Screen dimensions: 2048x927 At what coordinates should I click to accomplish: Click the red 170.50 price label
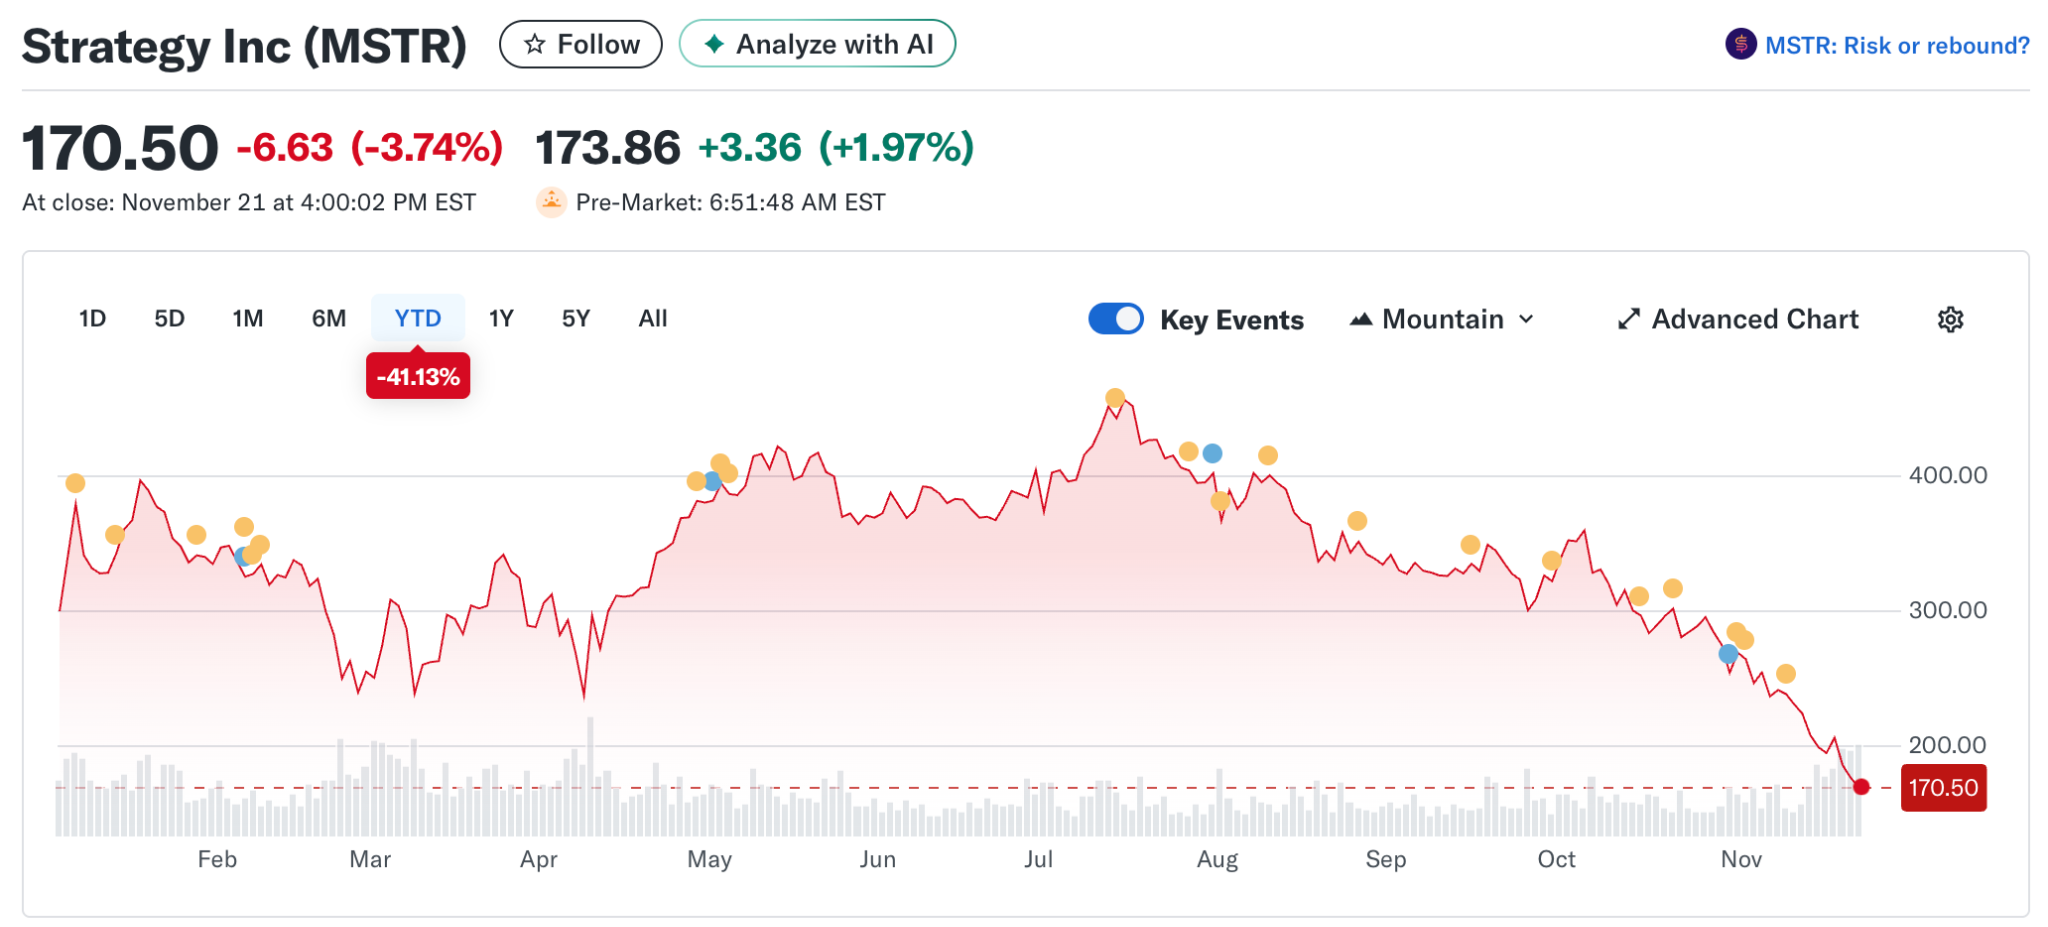pyautogui.click(x=1942, y=787)
